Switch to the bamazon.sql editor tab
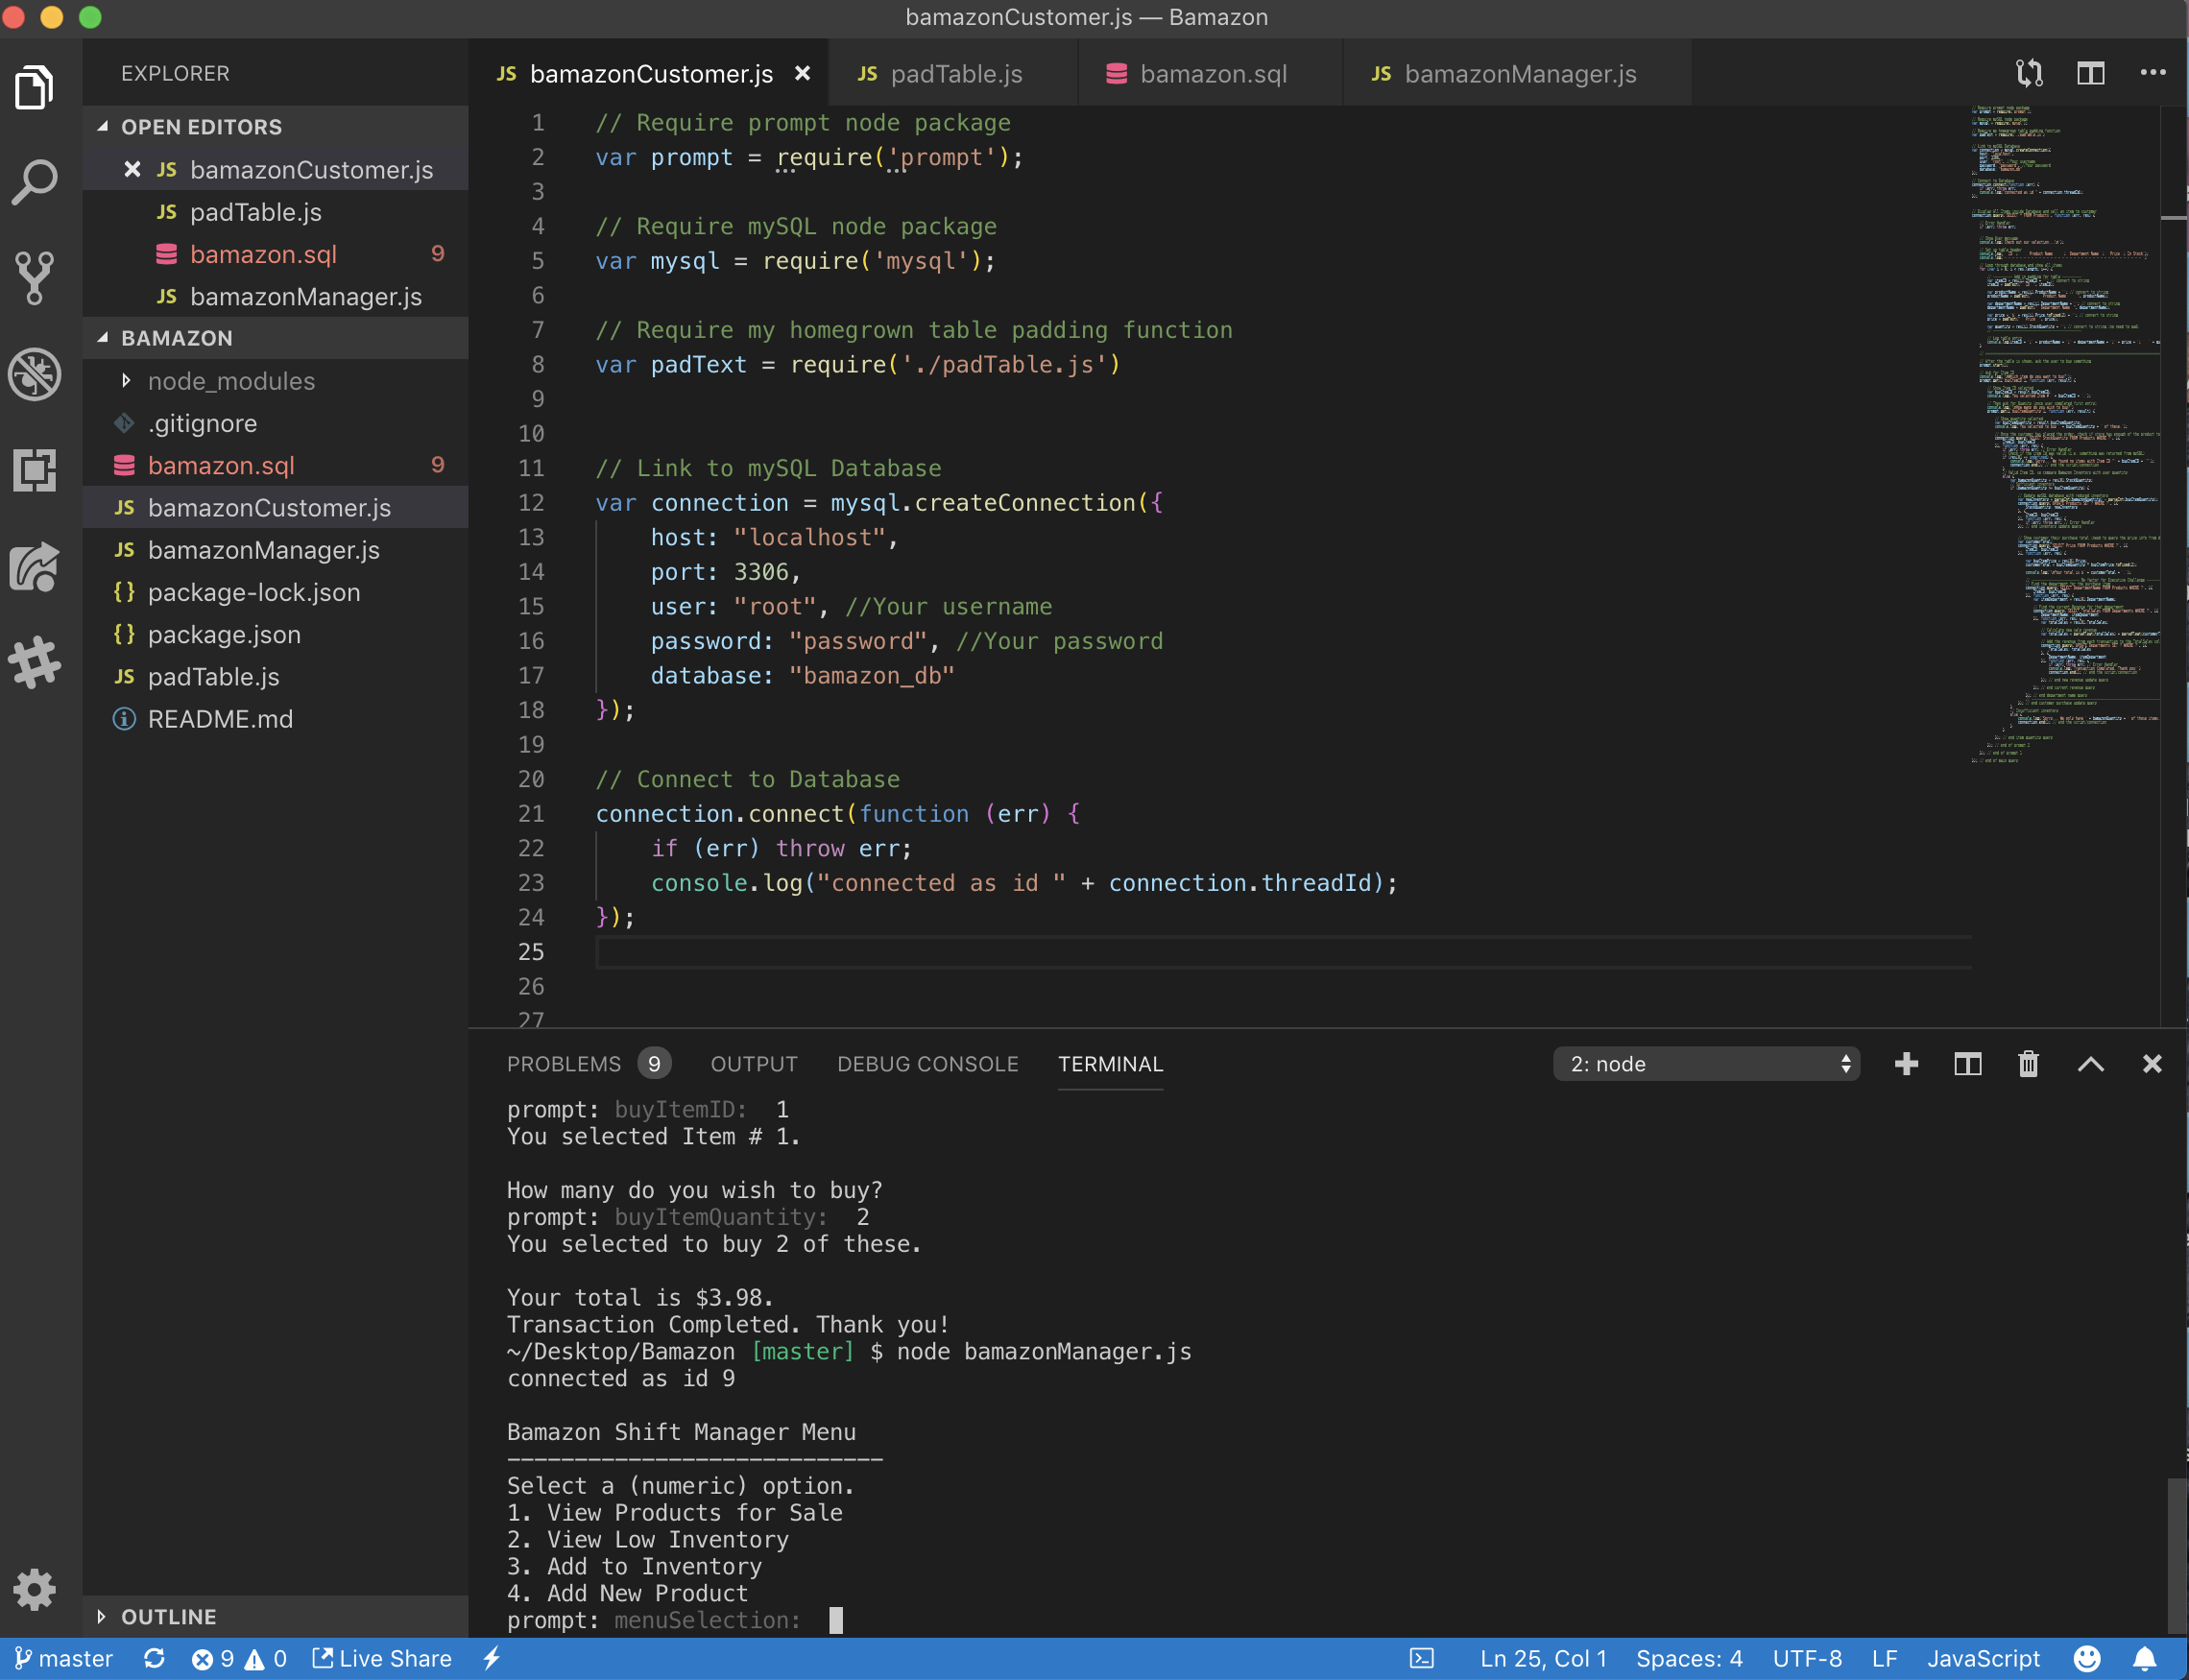This screenshot has width=2189, height=1680. [x=1212, y=74]
